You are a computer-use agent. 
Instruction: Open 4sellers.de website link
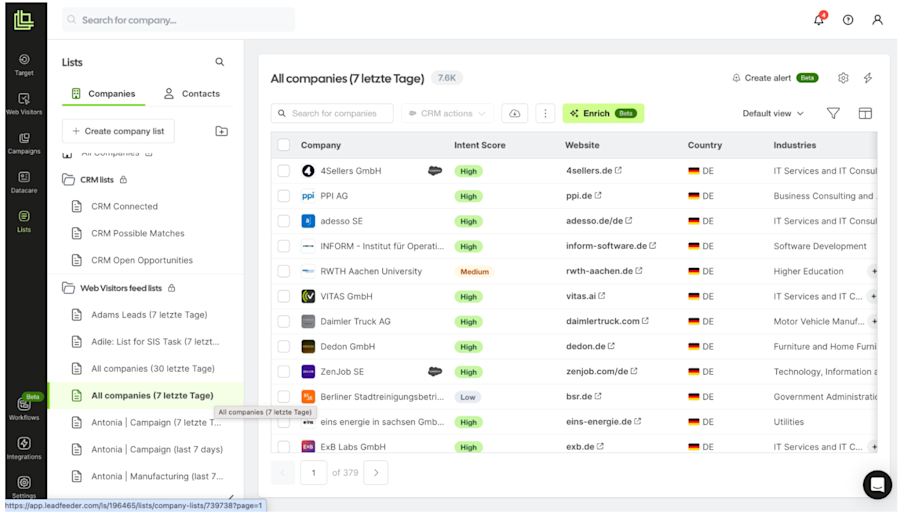pos(589,171)
